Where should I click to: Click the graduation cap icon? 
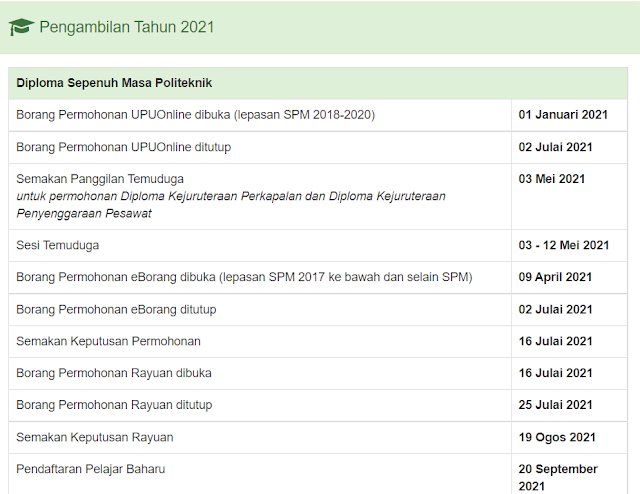click(21, 27)
